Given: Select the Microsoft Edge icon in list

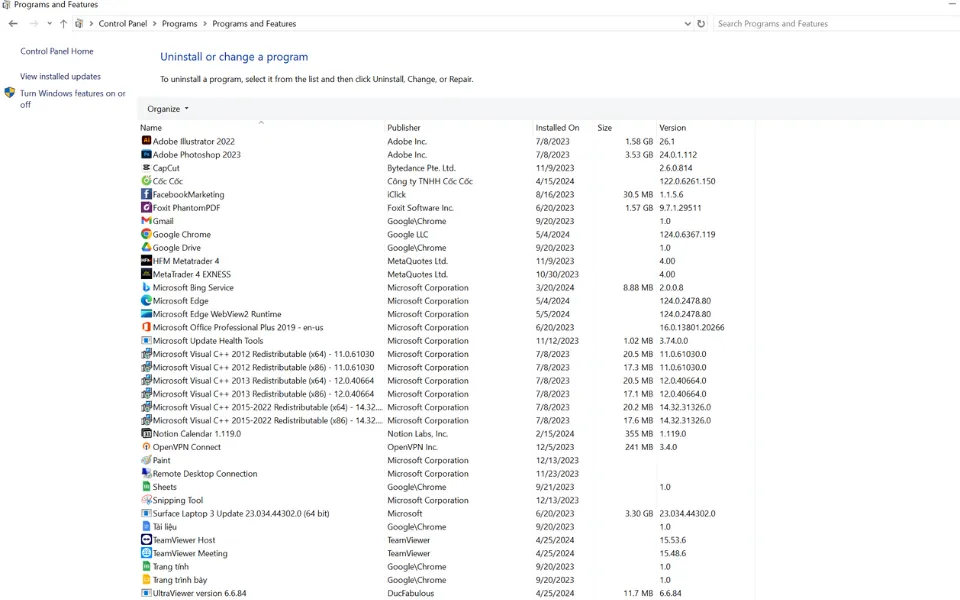Looking at the screenshot, I should [x=146, y=301].
